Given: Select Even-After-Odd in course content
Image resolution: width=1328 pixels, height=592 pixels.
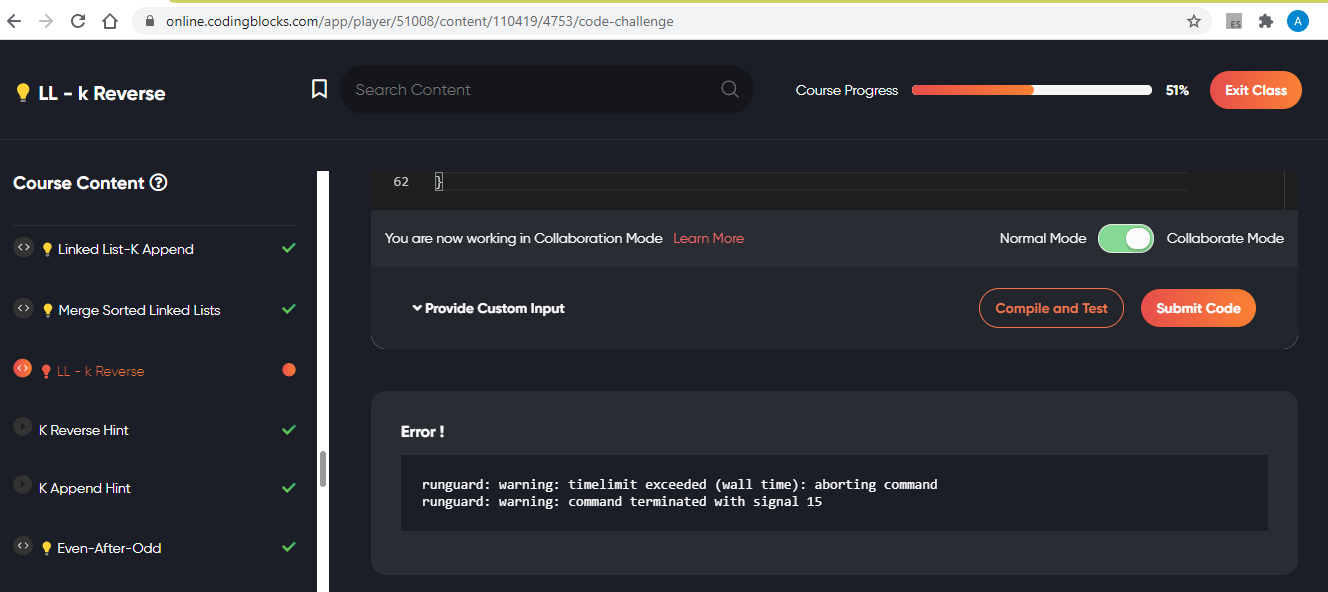Looking at the screenshot, I should click(109, 548).
